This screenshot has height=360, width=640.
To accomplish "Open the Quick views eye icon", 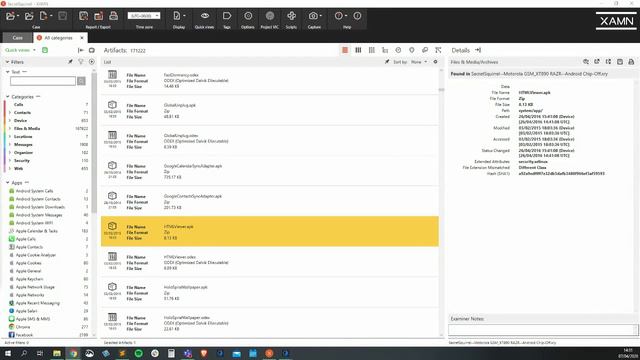I will (x=205, y=16).
